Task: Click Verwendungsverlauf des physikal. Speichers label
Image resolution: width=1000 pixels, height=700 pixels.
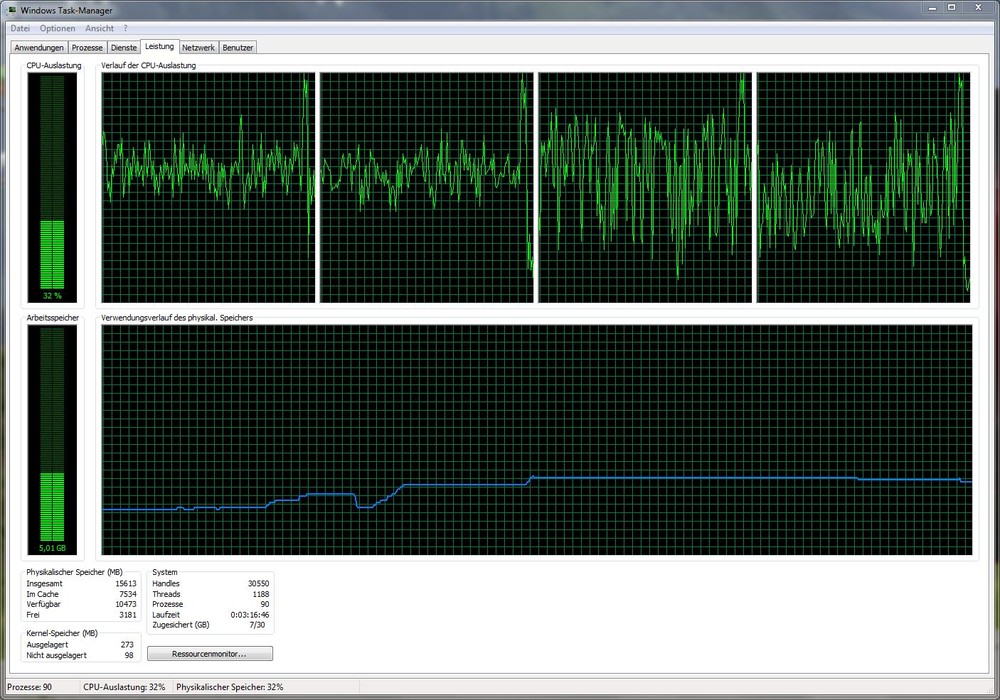Action: (x=177, y=317)
